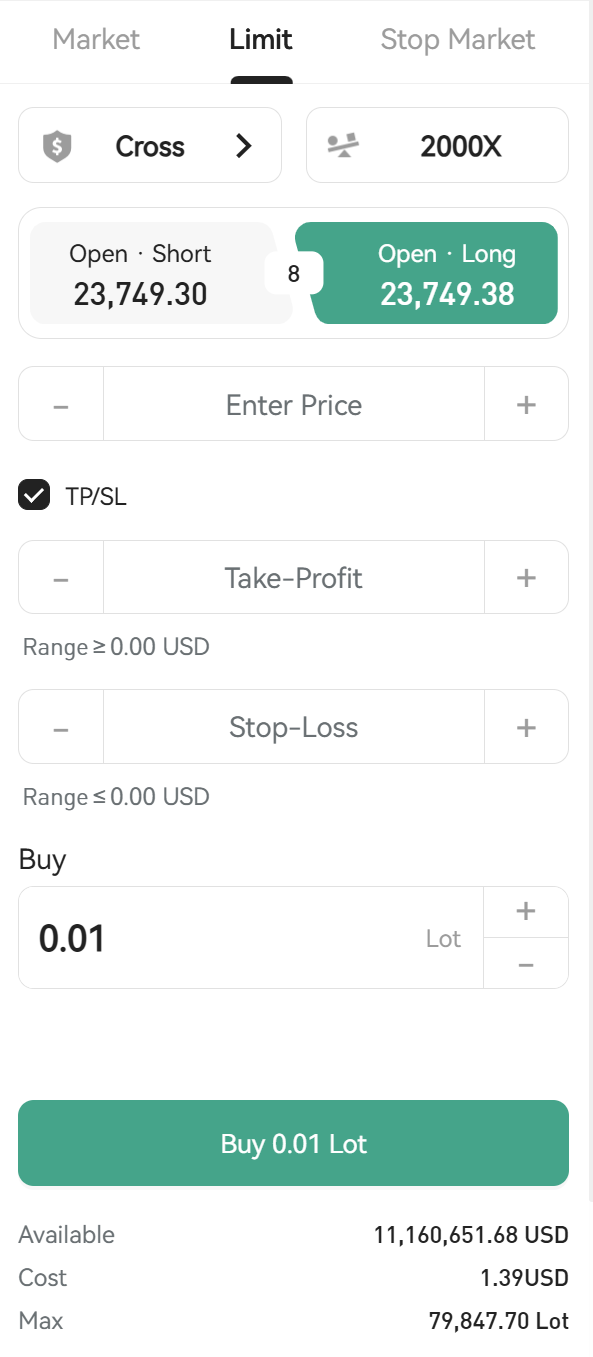Image resolution: width=593 pixels, height=1357 pixels.
Task: Open the Cross margin mode selector
Action: point(150,146)
